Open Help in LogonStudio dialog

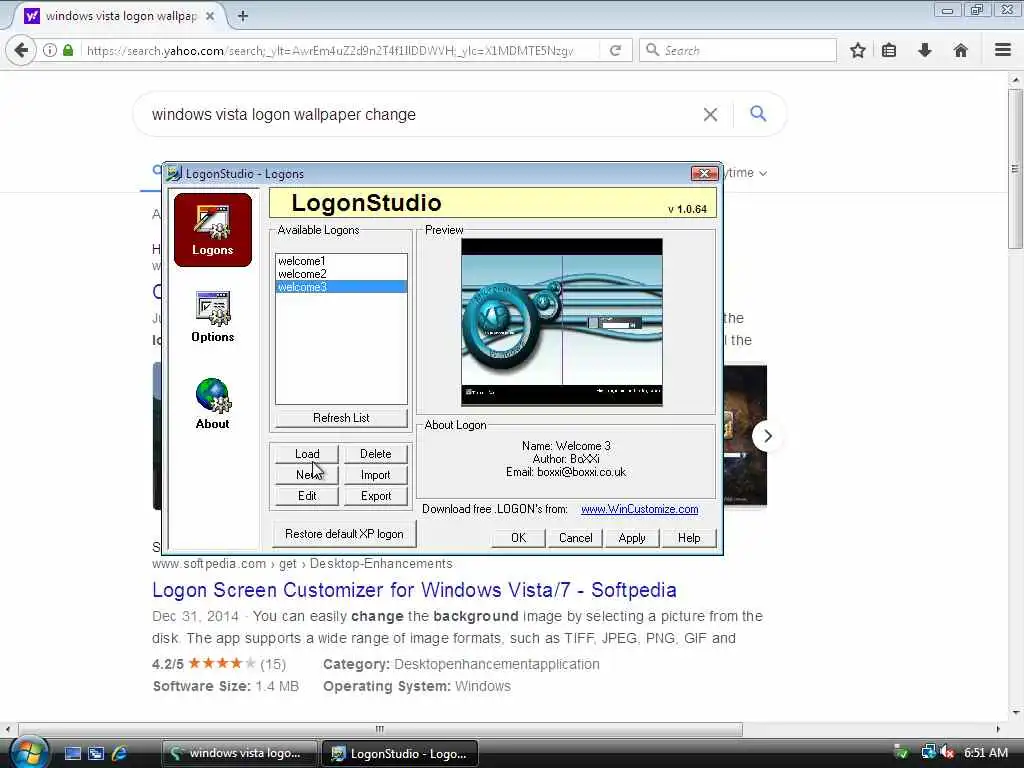(689, 537)
